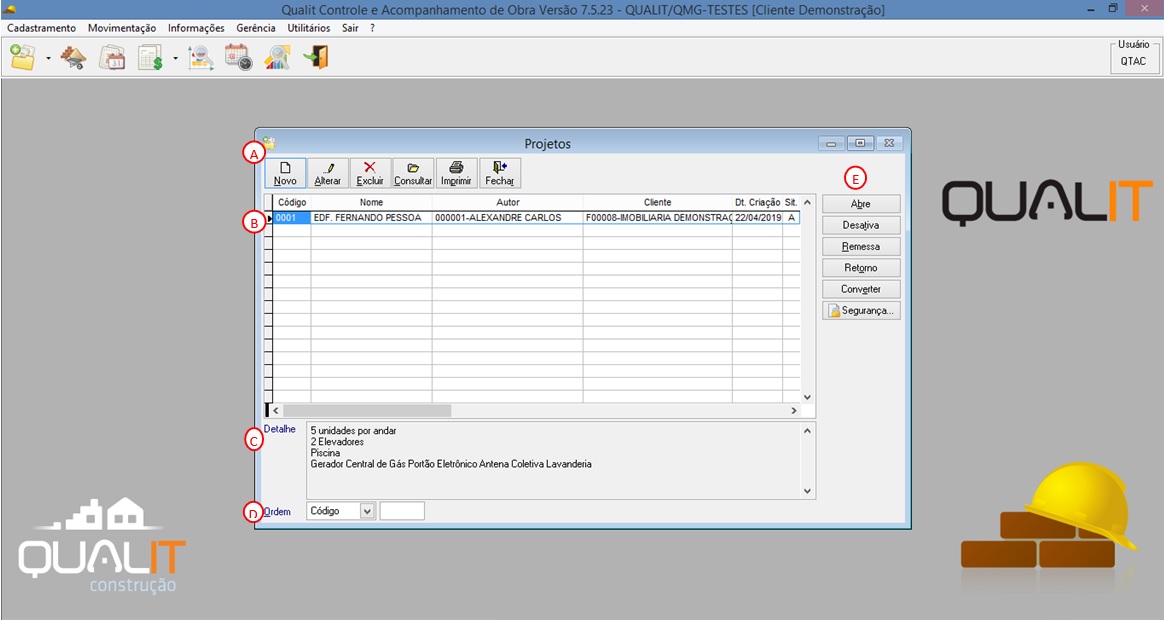Screen dimensions: 1164x620
Task: Open the Ordem Código combo box
Action: pyautogui.click(x=341, y=511)
